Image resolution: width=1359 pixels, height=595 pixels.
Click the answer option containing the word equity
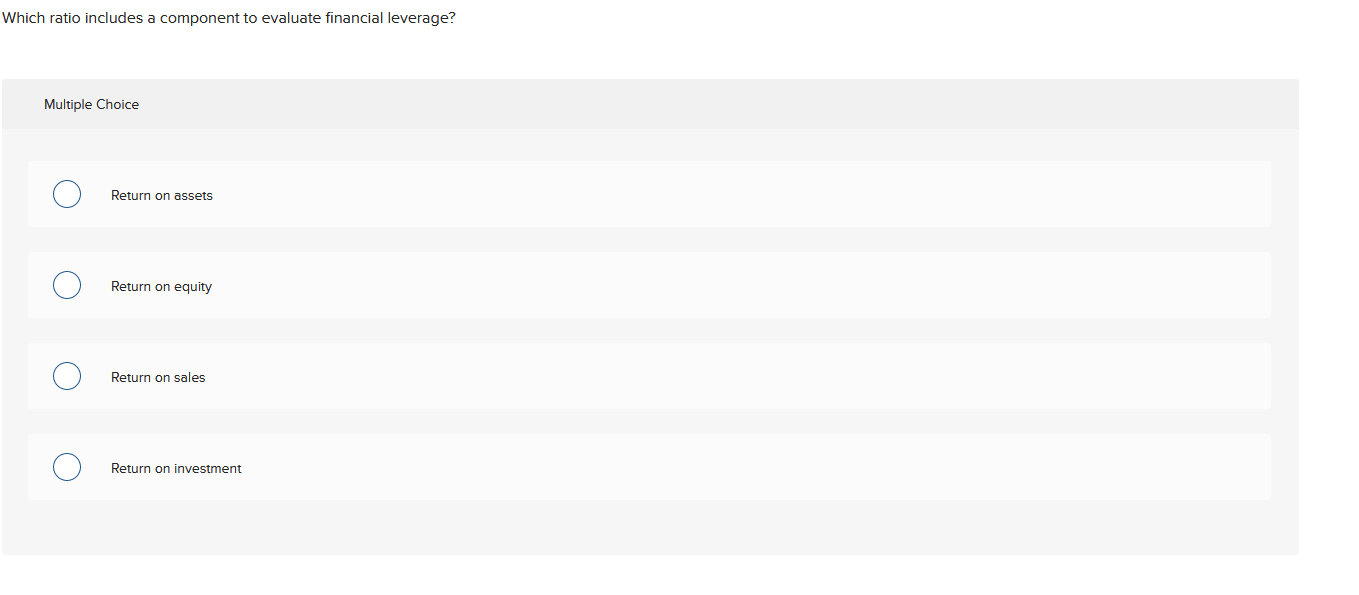pos(162,286)
